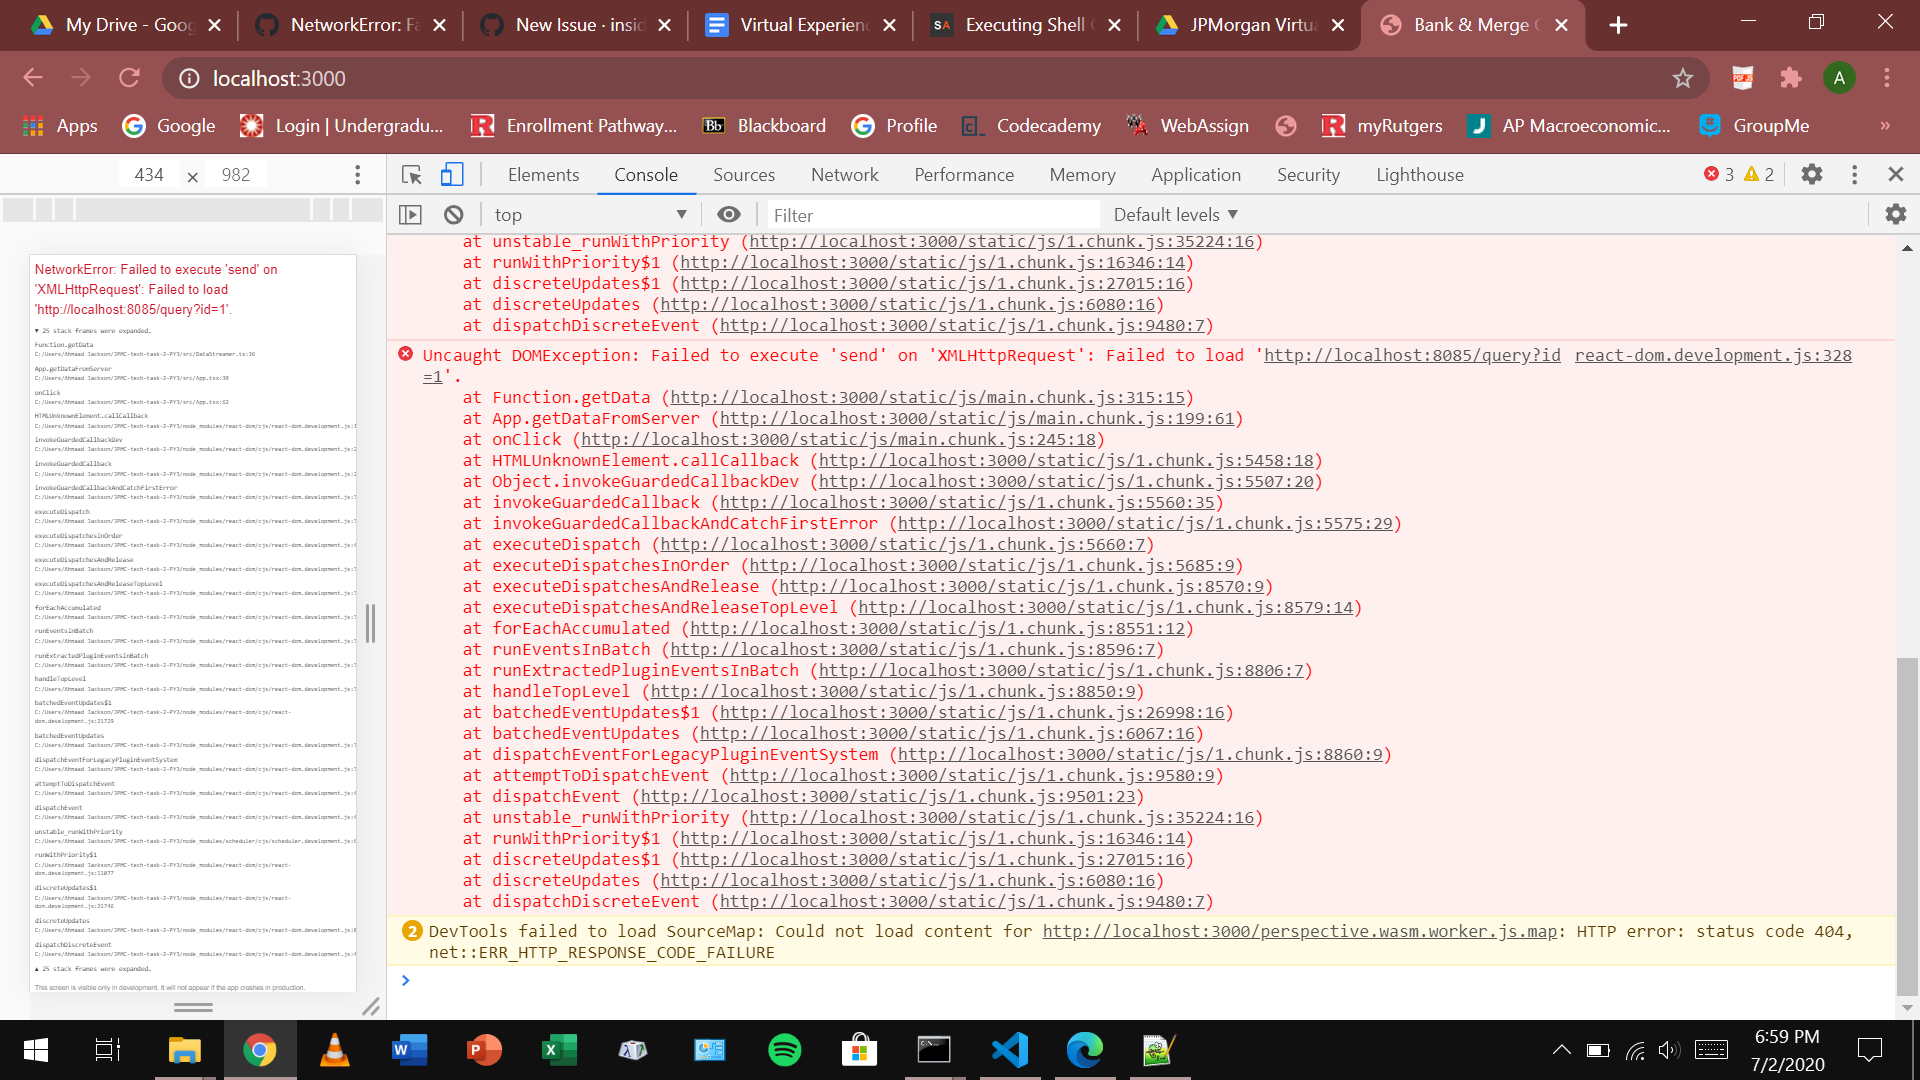Open console sidebar settings gear
This screenshot has width=1920, height=1080.
pos(1896,214)
